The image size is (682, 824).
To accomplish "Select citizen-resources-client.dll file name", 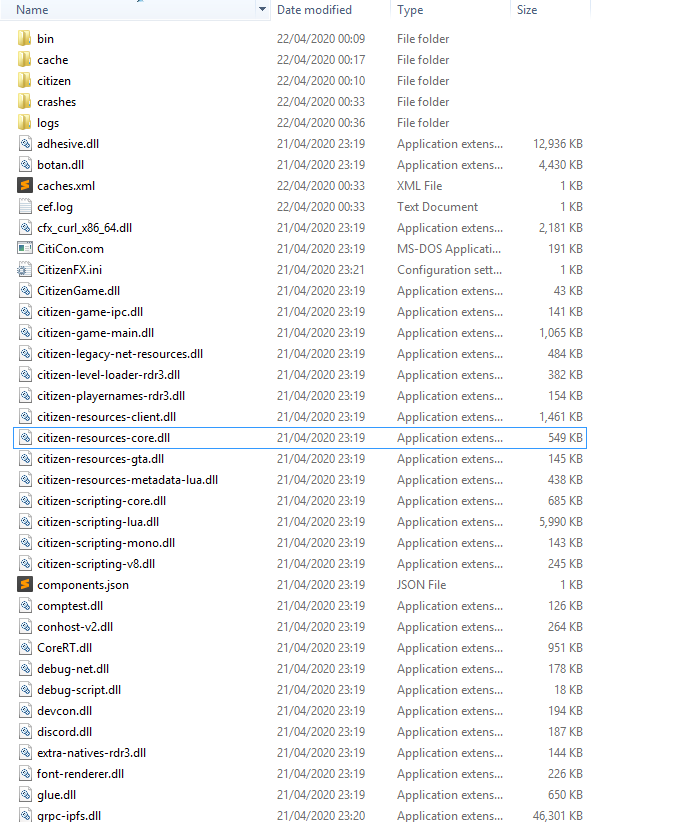I will (106, 417).
